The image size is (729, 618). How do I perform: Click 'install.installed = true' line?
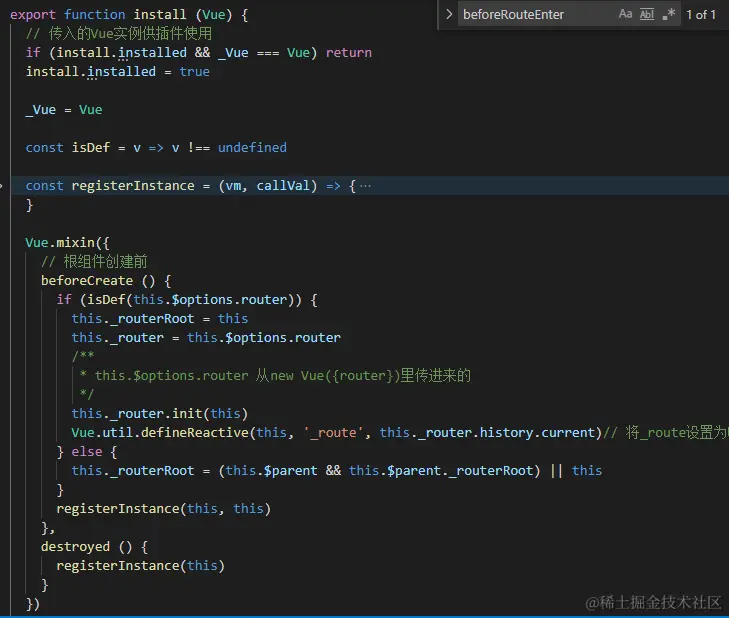coord(118,72)
